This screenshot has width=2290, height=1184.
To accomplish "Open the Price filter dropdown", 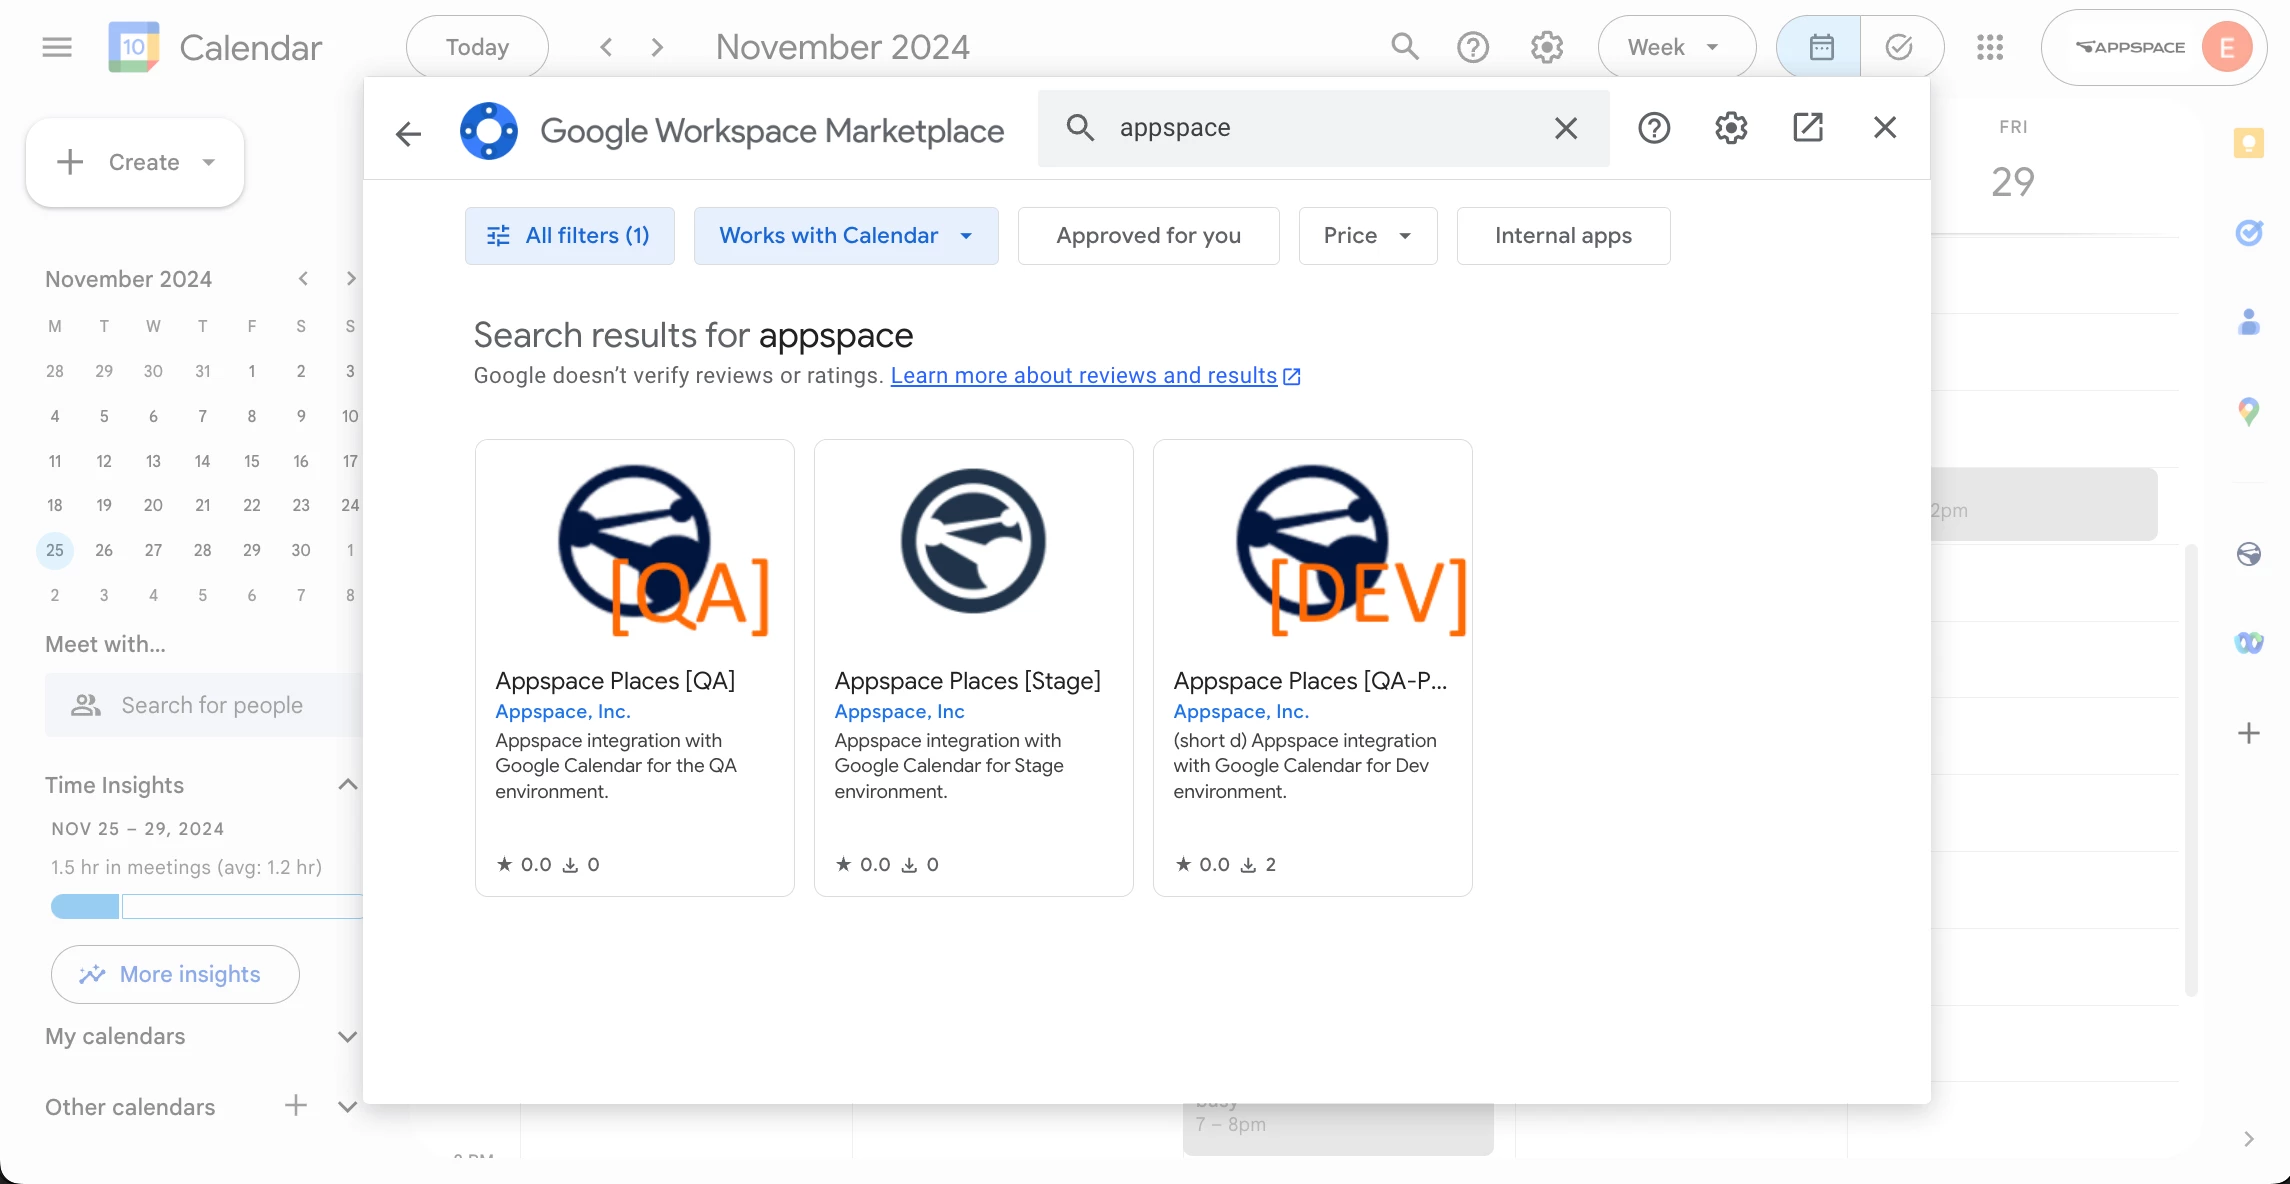I will (1367, 236).
